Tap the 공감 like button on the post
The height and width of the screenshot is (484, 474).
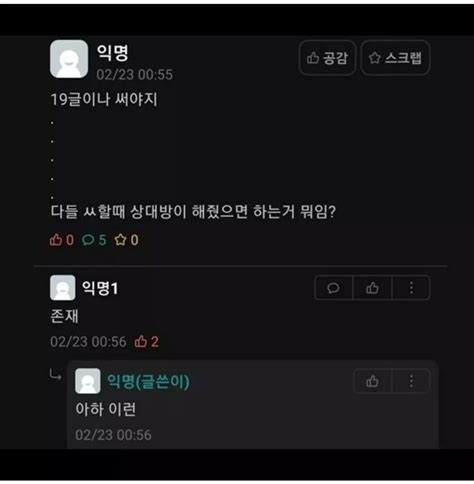point(327,58)
